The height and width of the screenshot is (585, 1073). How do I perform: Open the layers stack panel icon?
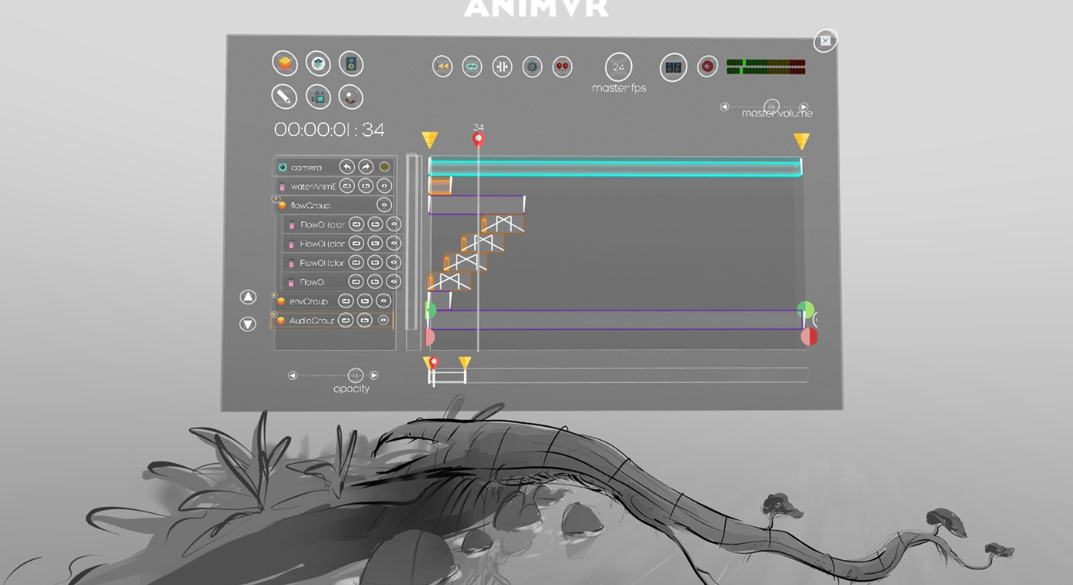(x=285, y=64)
